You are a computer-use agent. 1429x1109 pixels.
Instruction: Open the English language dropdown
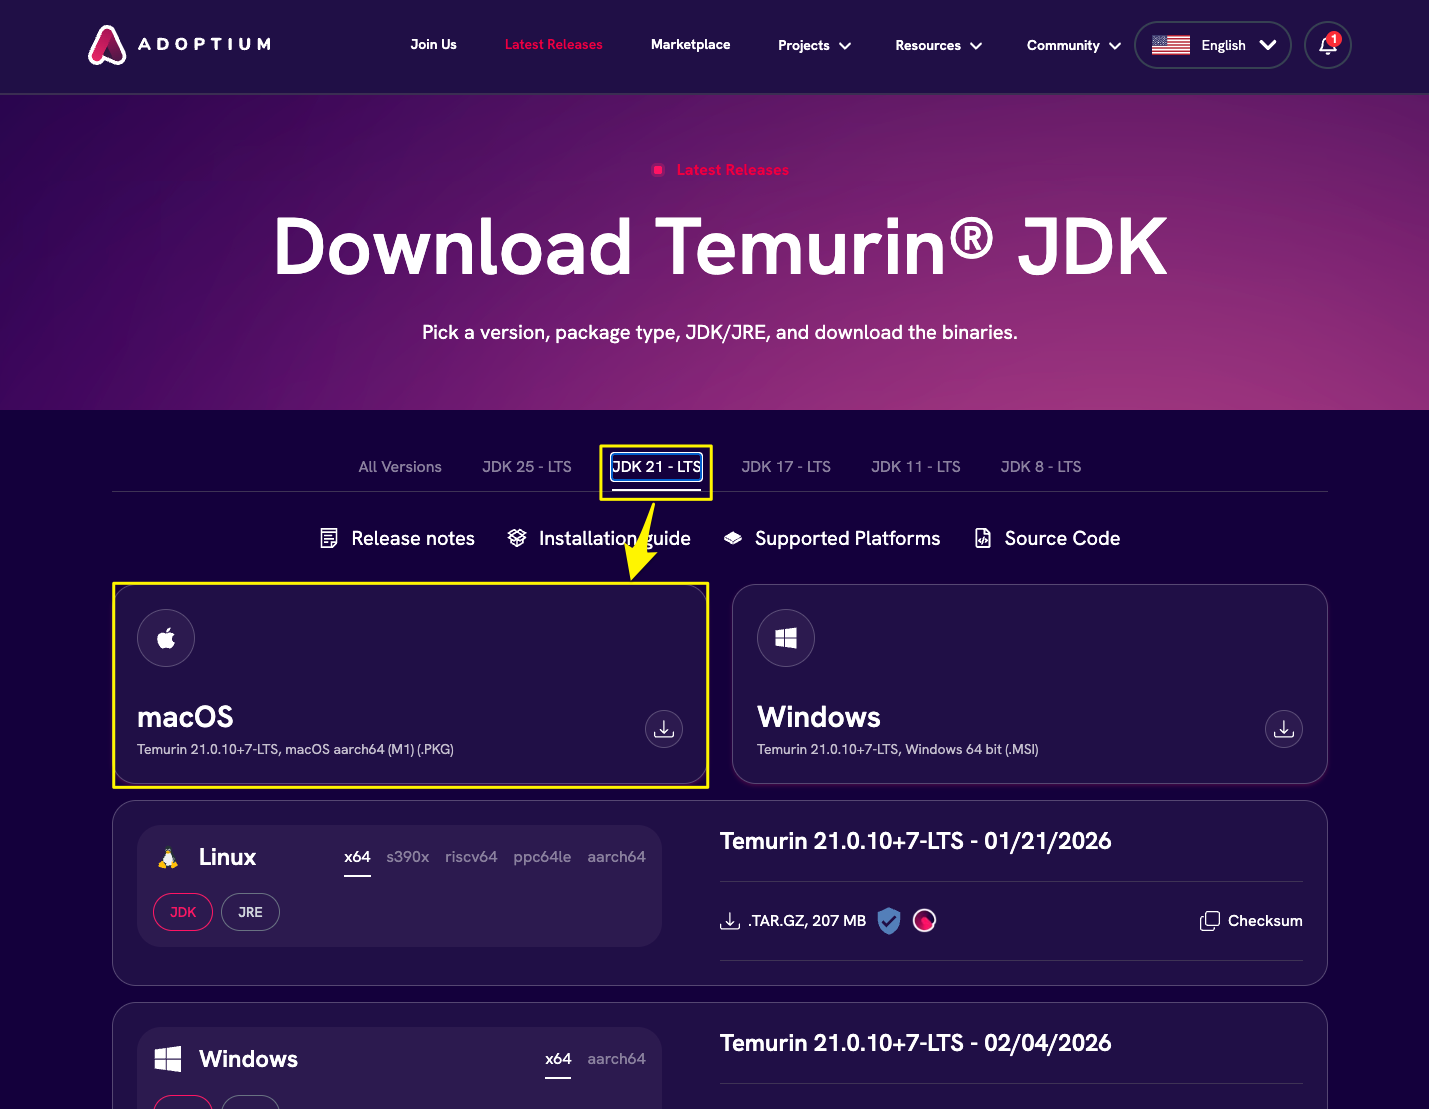pos(1213,45)
